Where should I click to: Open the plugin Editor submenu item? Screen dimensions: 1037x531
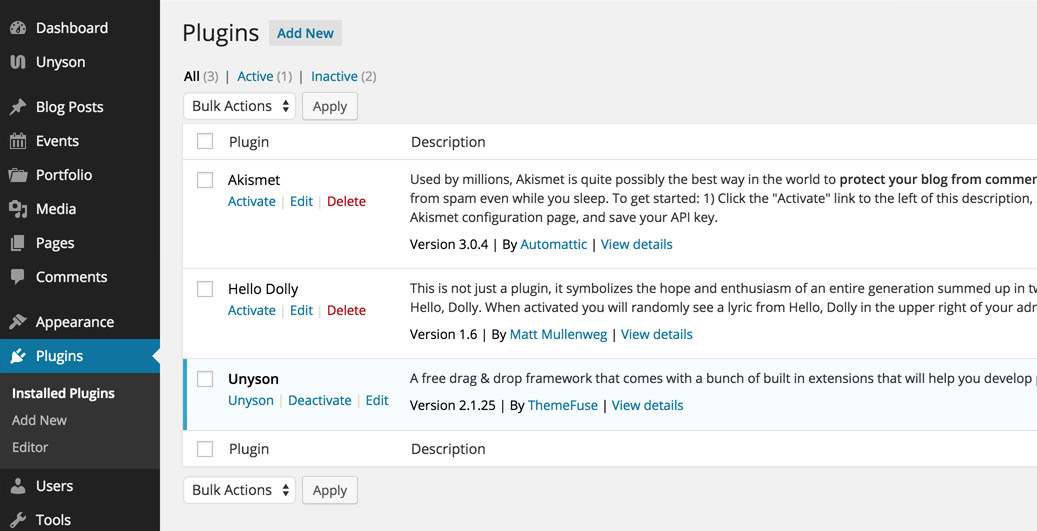coord(30,448)
